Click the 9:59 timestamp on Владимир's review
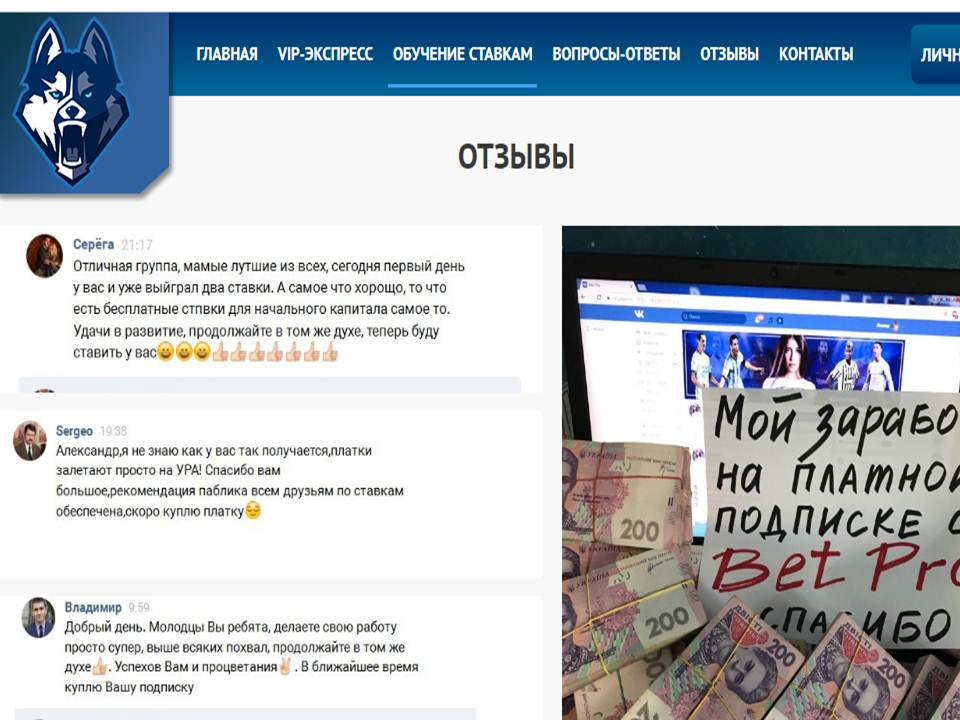The image size is (960, 720). (x=140, y=607)
